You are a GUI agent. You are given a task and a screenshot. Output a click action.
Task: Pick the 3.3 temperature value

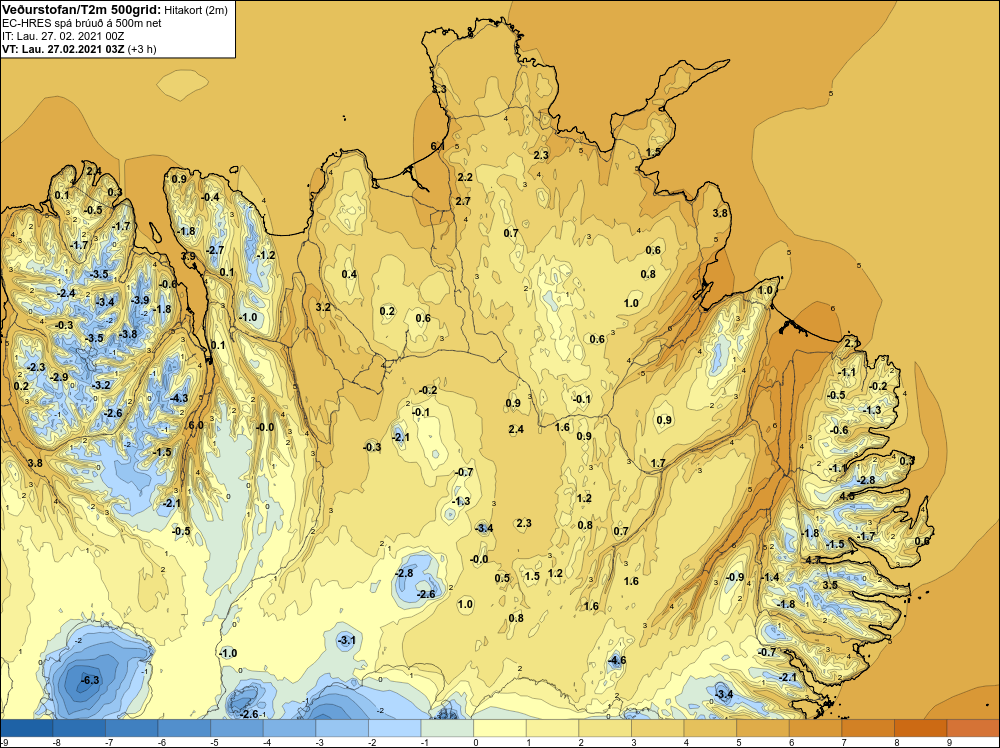tap(439, 89)
